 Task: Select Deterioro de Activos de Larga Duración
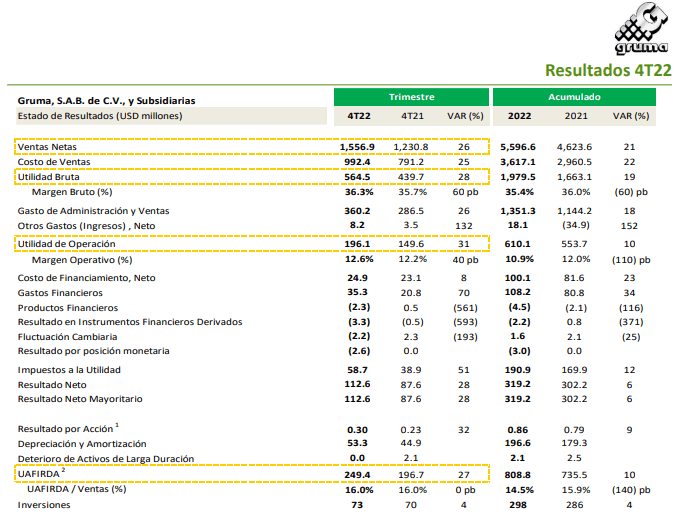[x=106, y=459]
